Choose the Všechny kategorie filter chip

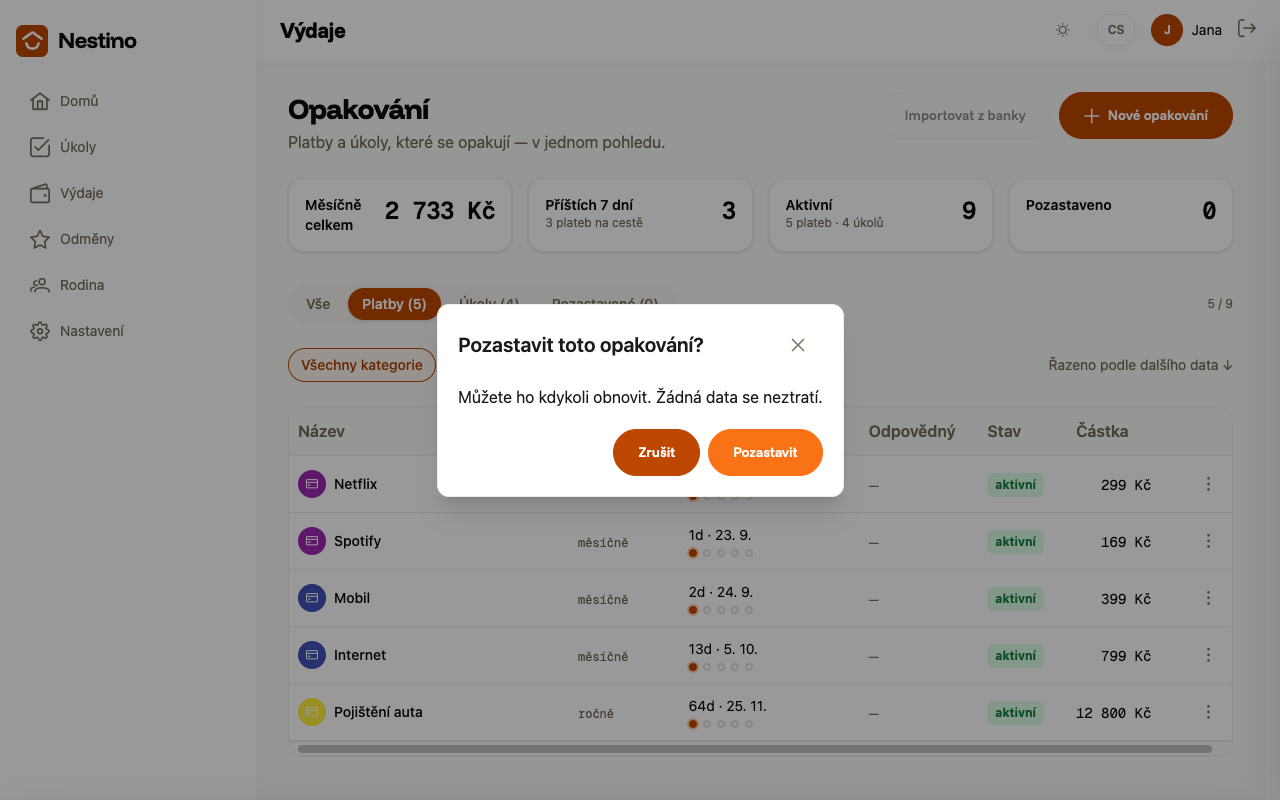362,365
